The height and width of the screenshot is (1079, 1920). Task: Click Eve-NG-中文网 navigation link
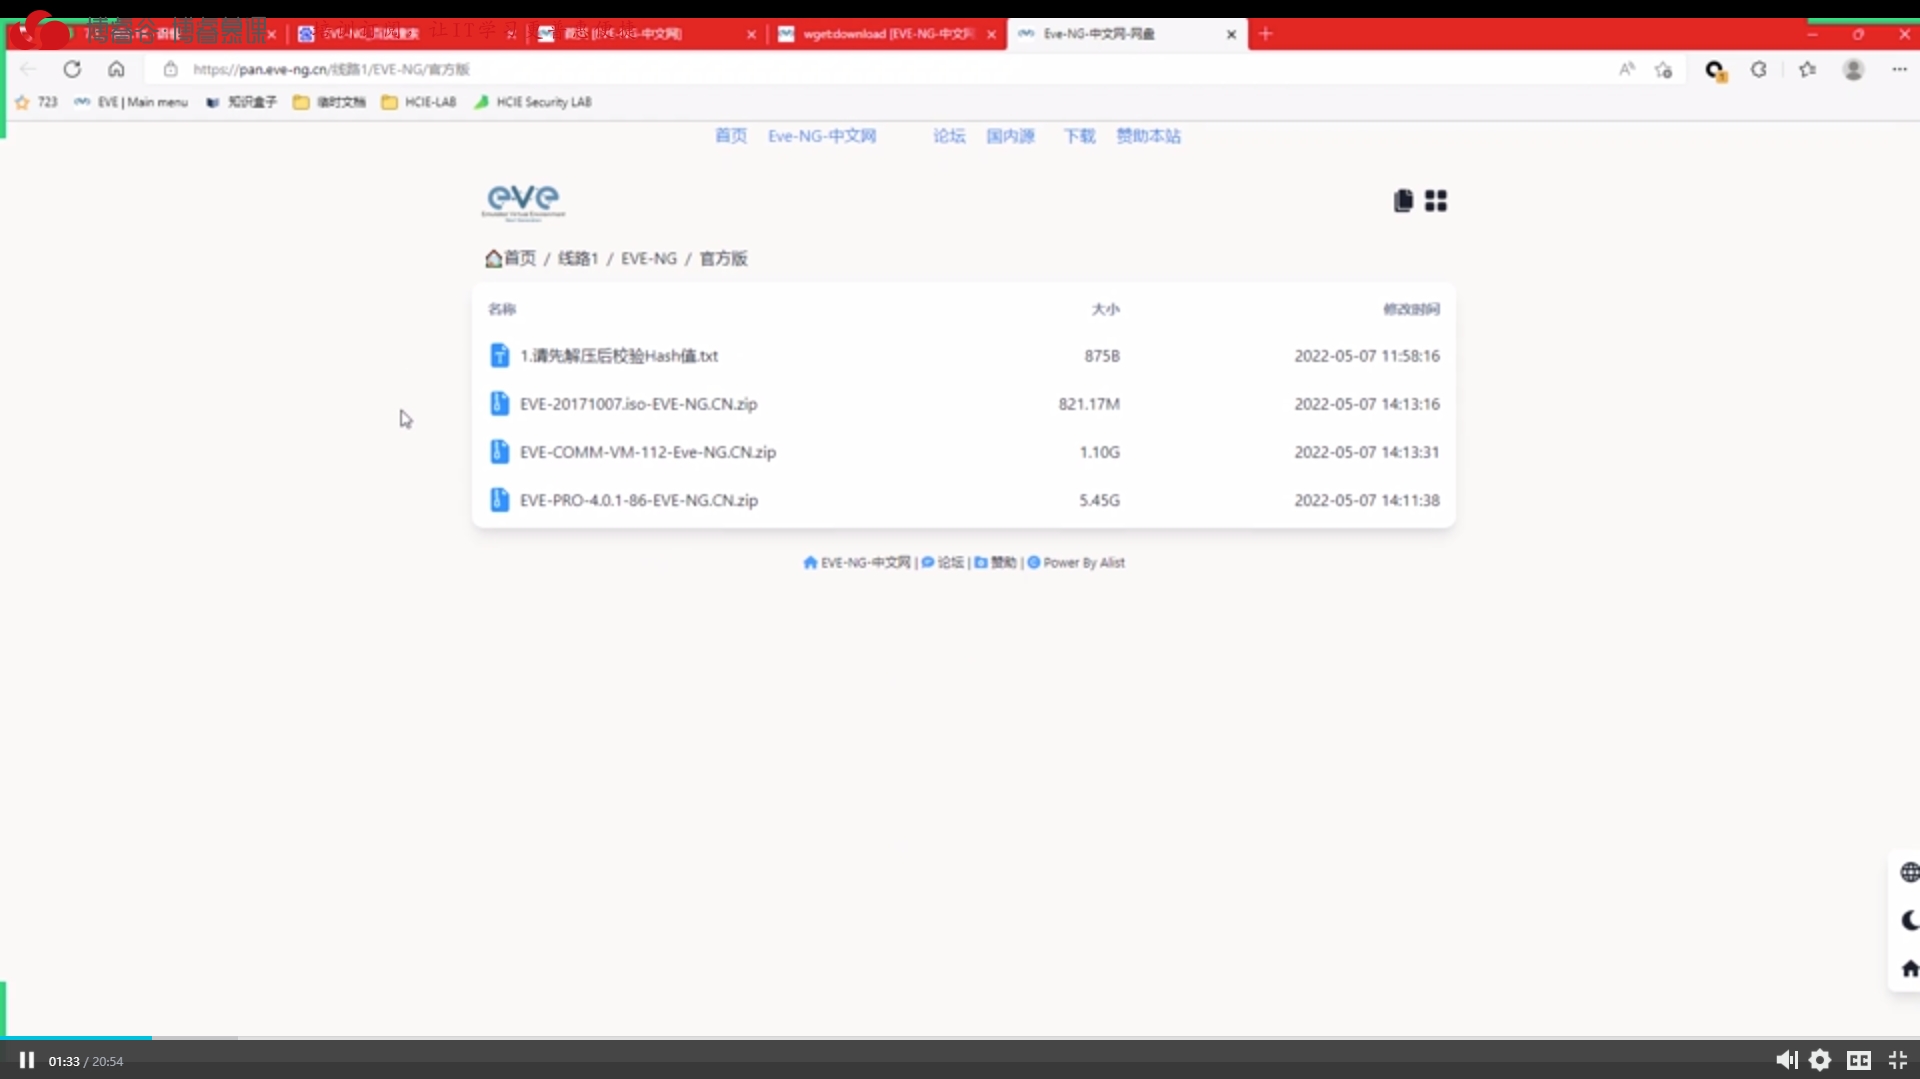822,136
